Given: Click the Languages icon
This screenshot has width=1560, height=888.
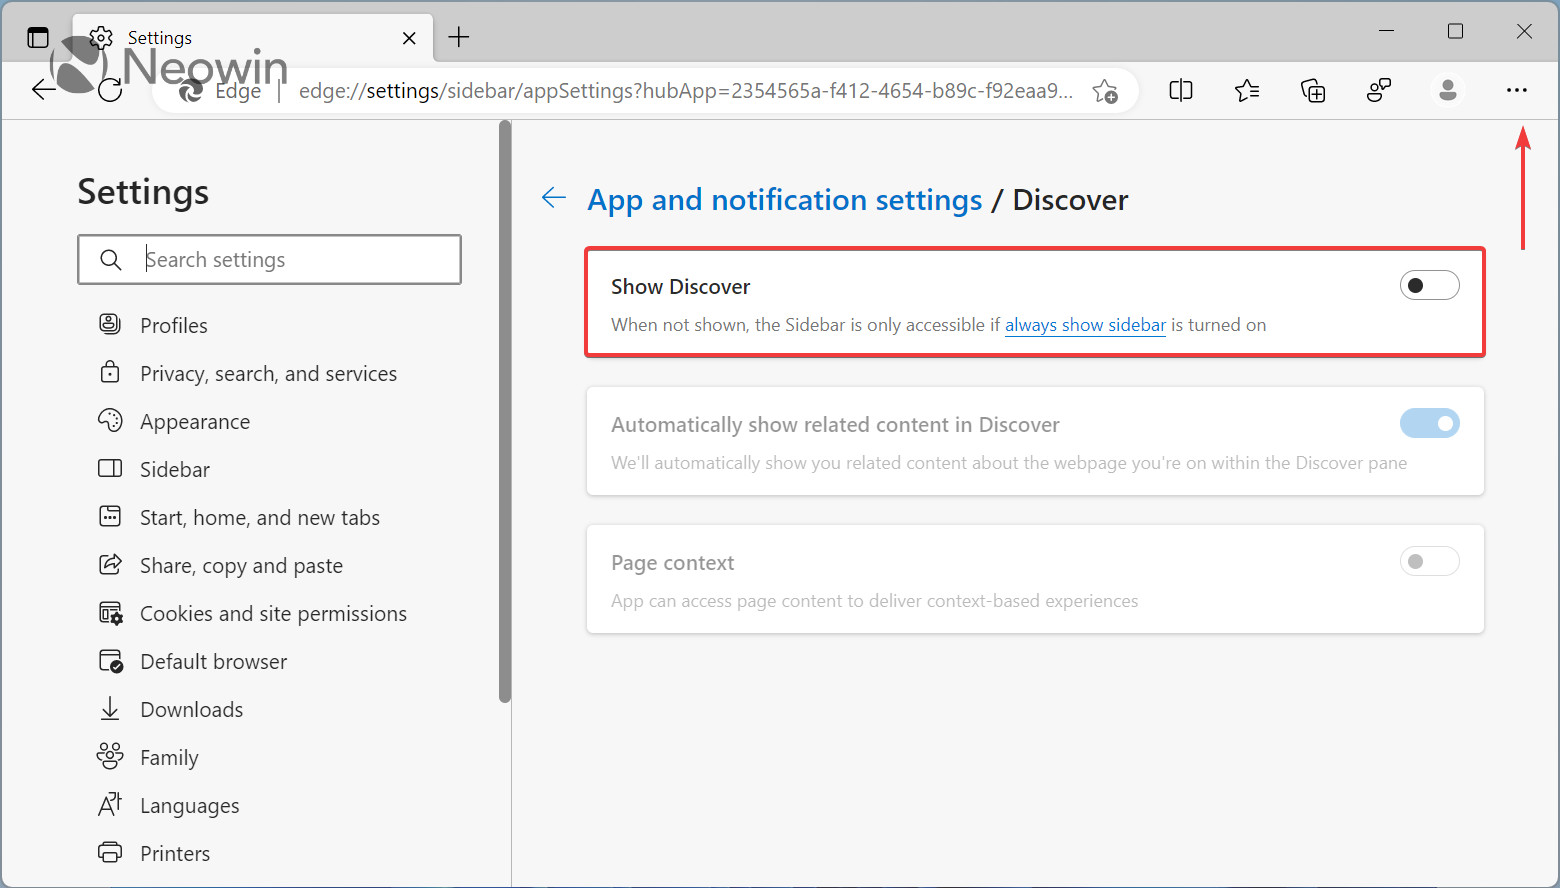Looking at the screenshot, I should tap(110, 804).
